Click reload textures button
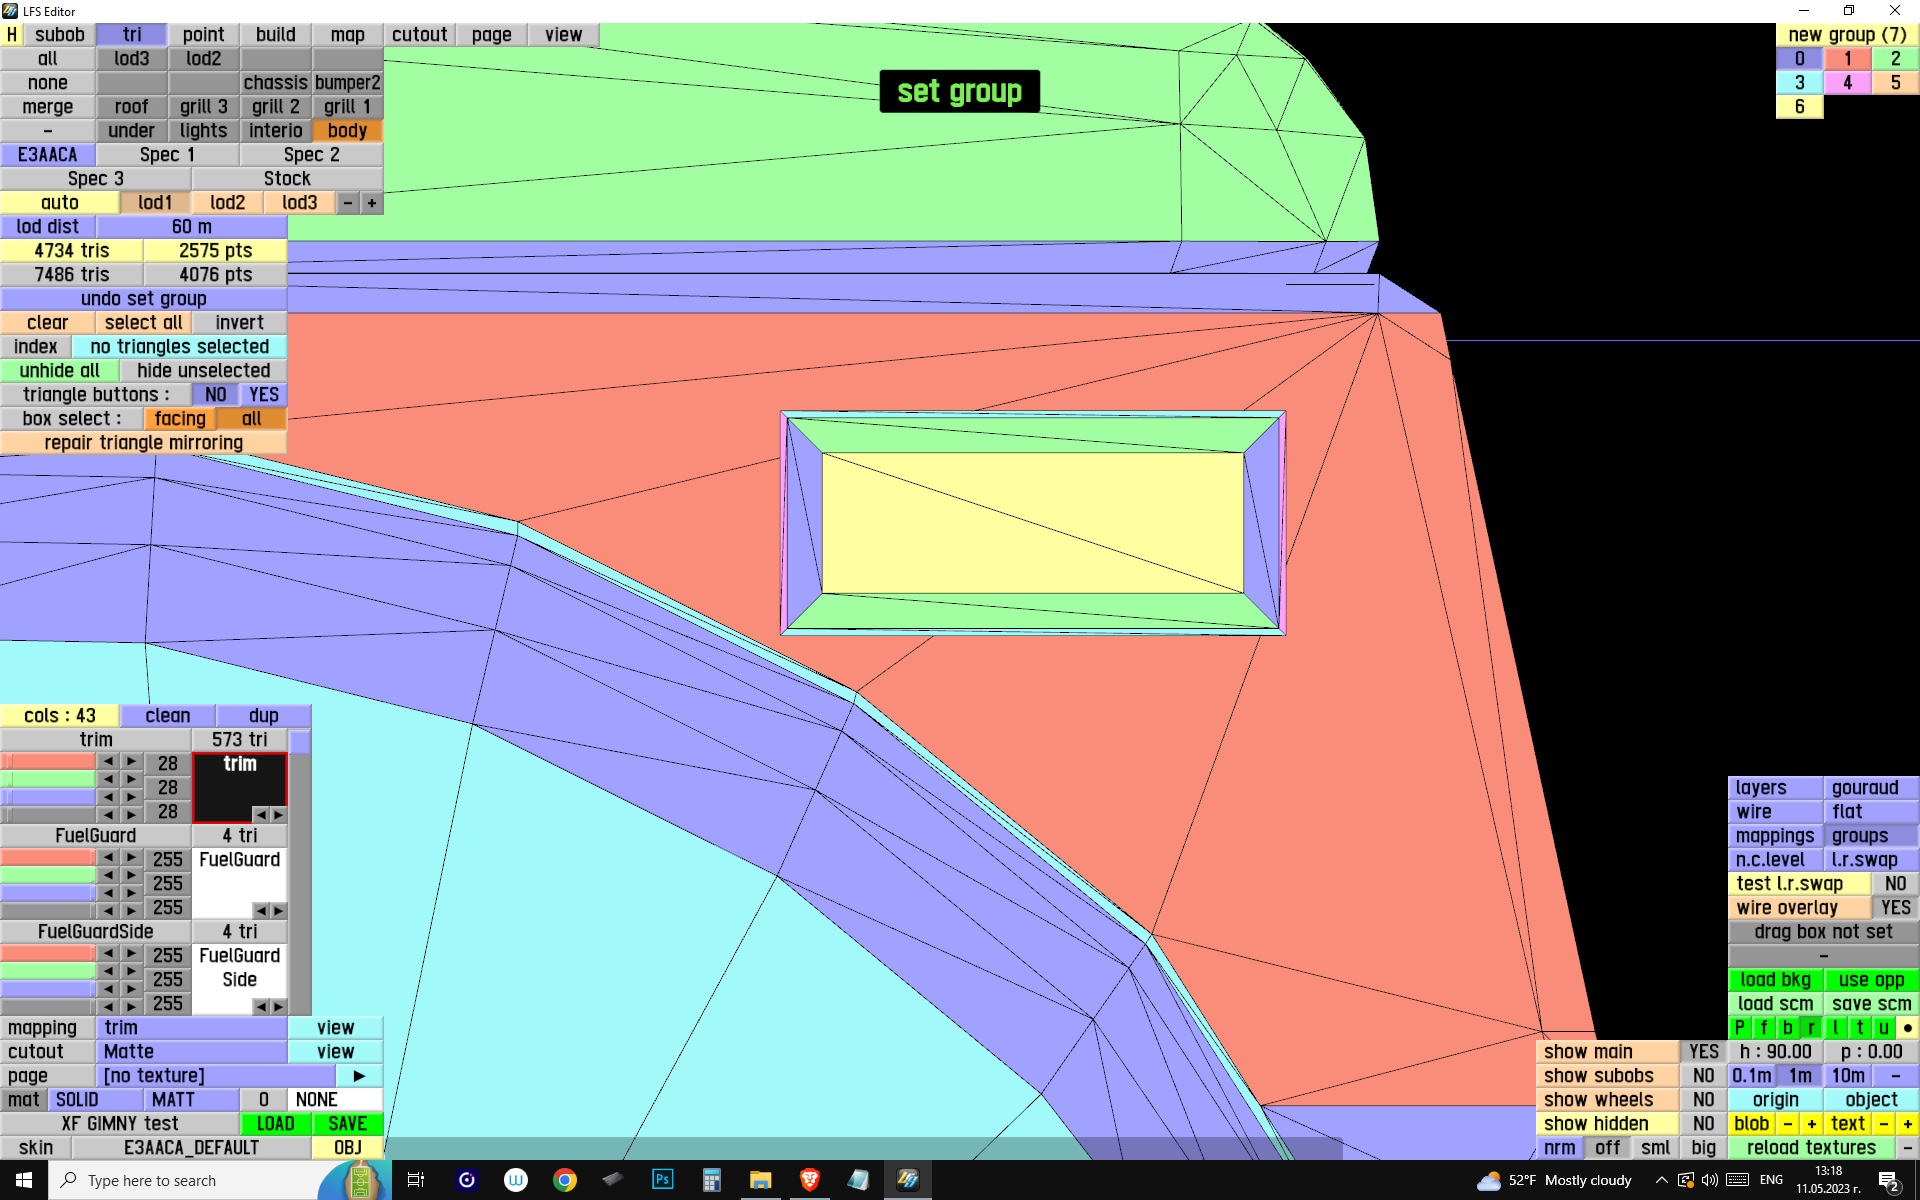This screenshot has height=1200, width=1920. click(1811, 1147)
